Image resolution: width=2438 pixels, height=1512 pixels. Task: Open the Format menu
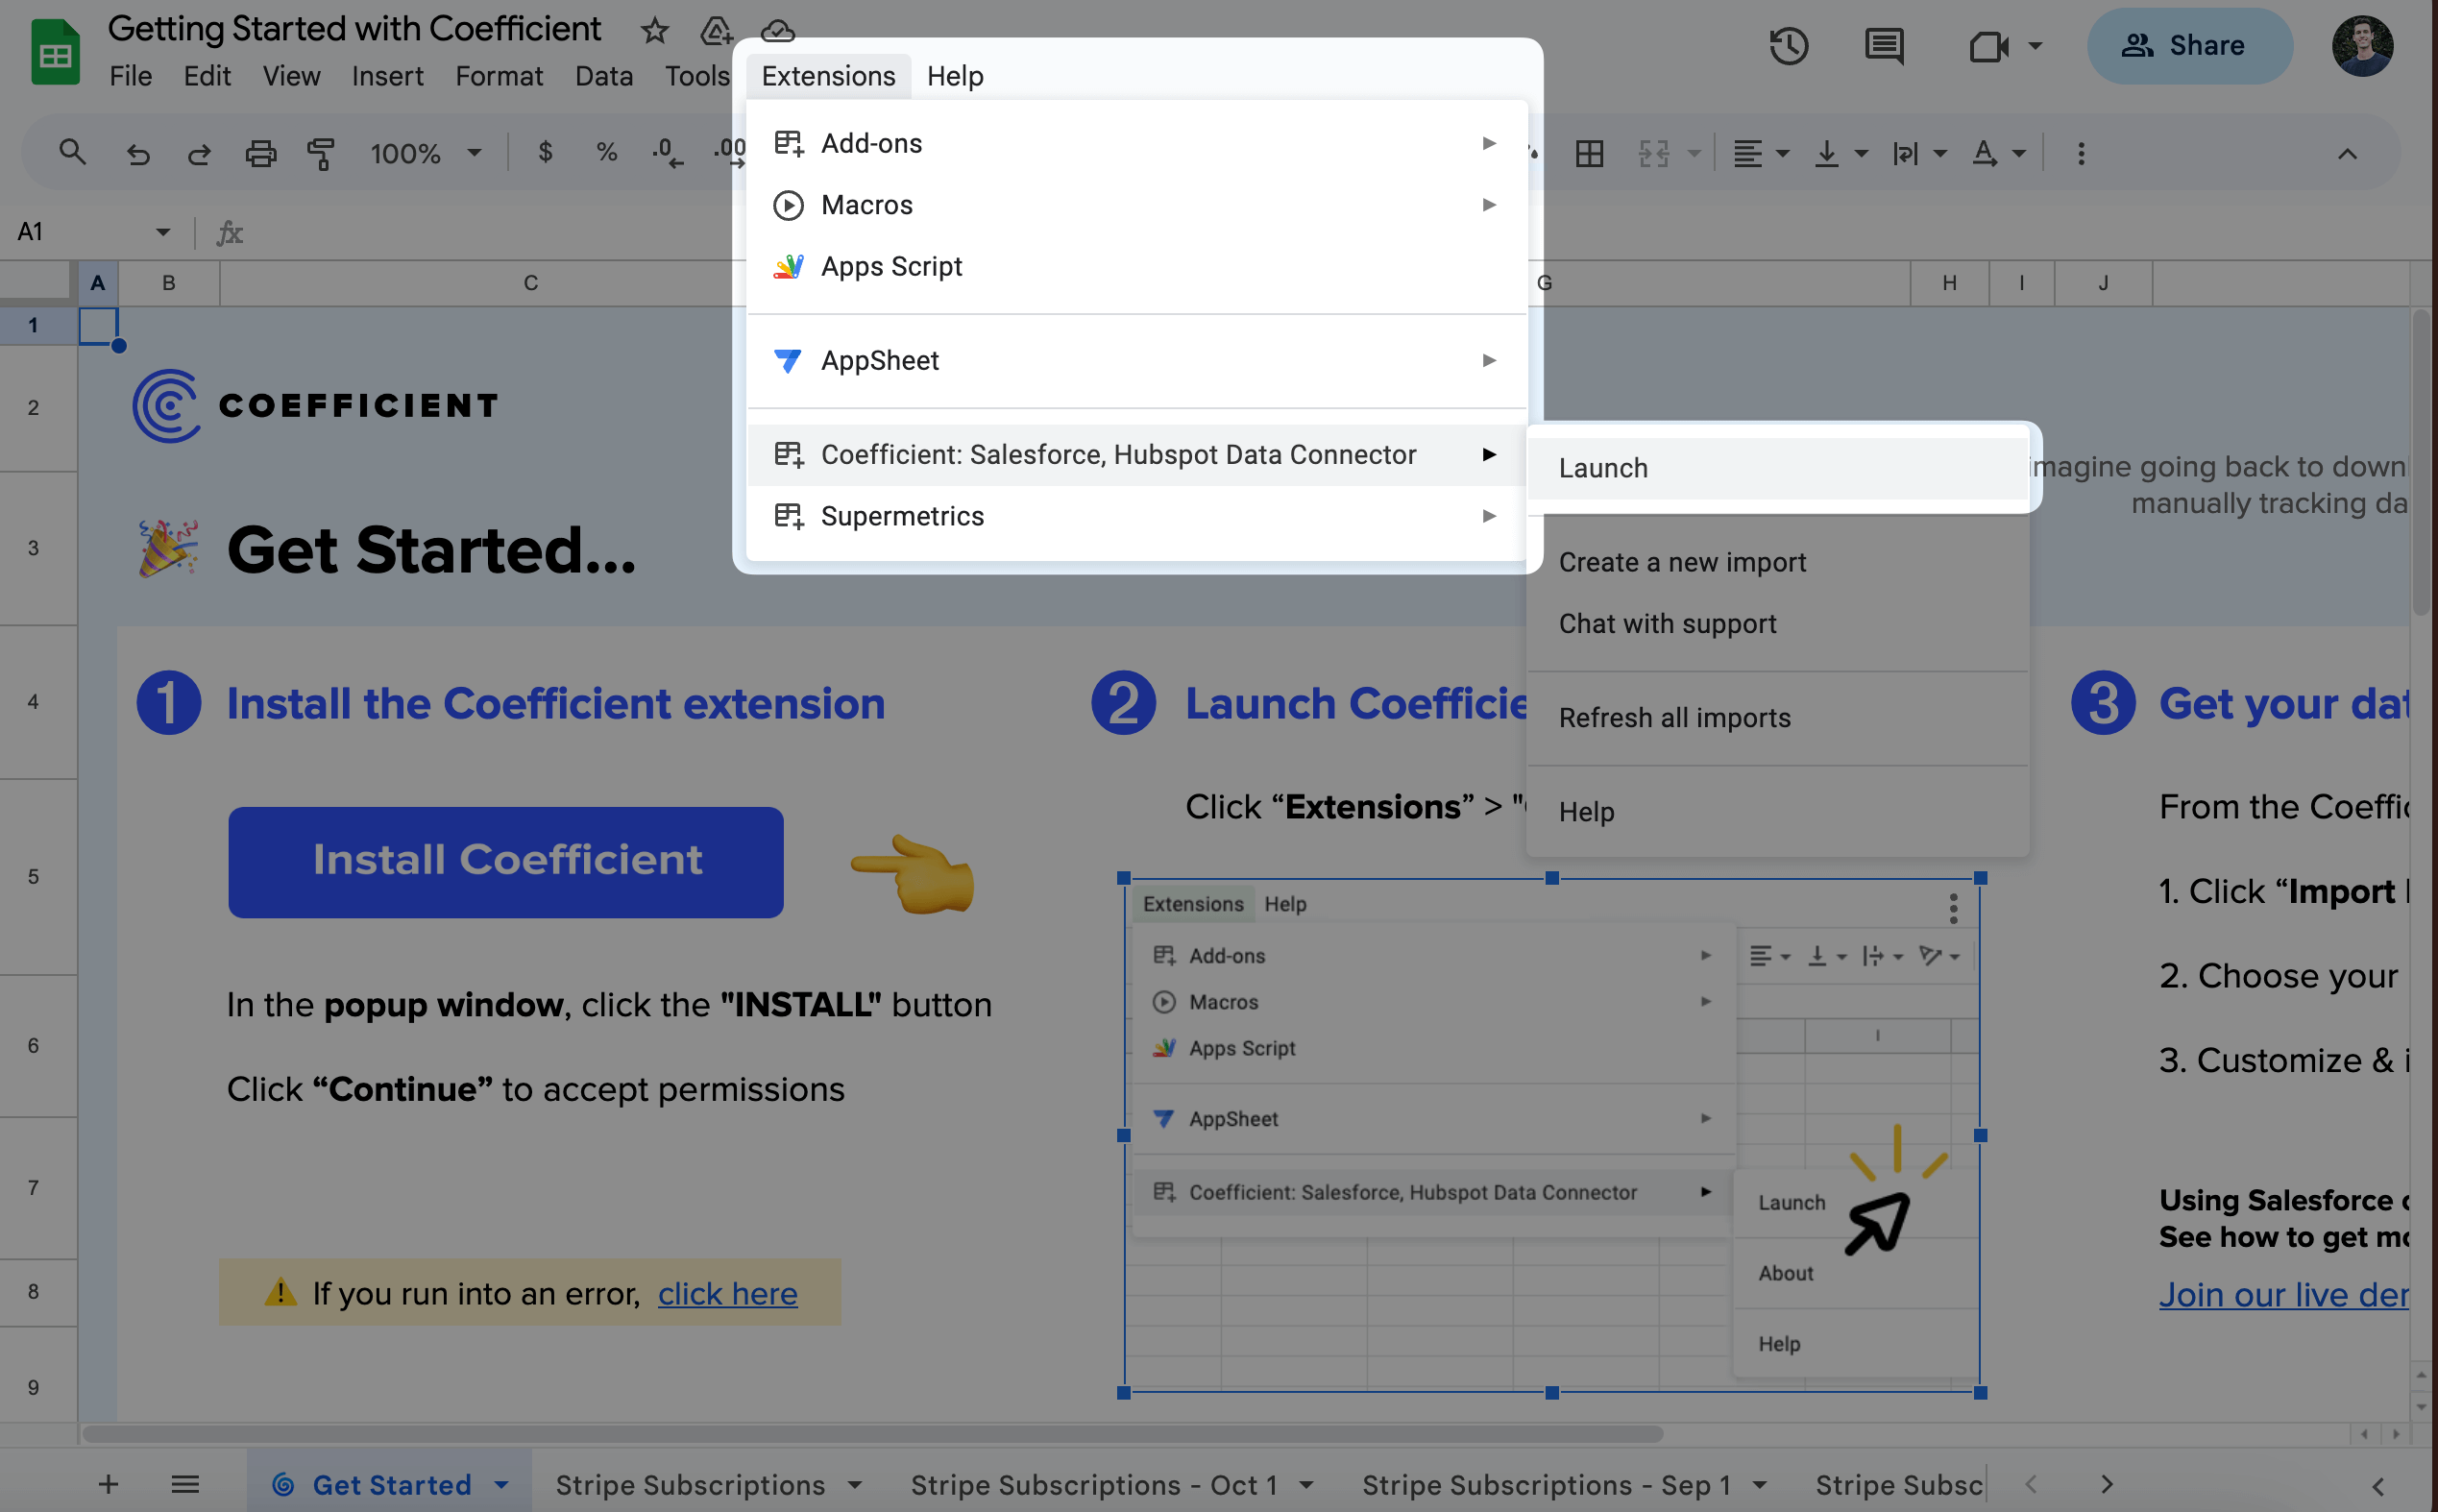499,76
